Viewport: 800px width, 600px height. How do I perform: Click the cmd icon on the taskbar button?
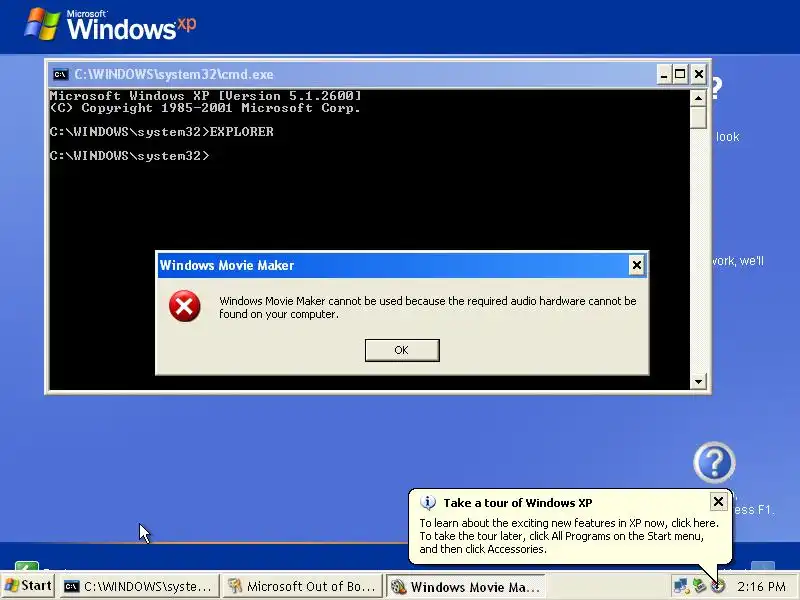click(x=71, y=587)
